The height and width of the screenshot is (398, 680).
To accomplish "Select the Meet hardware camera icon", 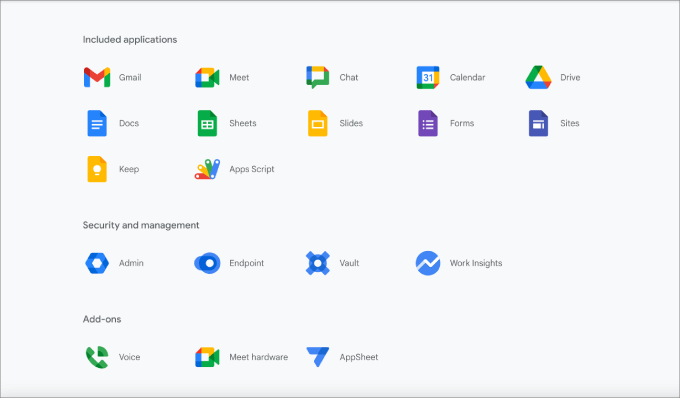I will 207,357.
